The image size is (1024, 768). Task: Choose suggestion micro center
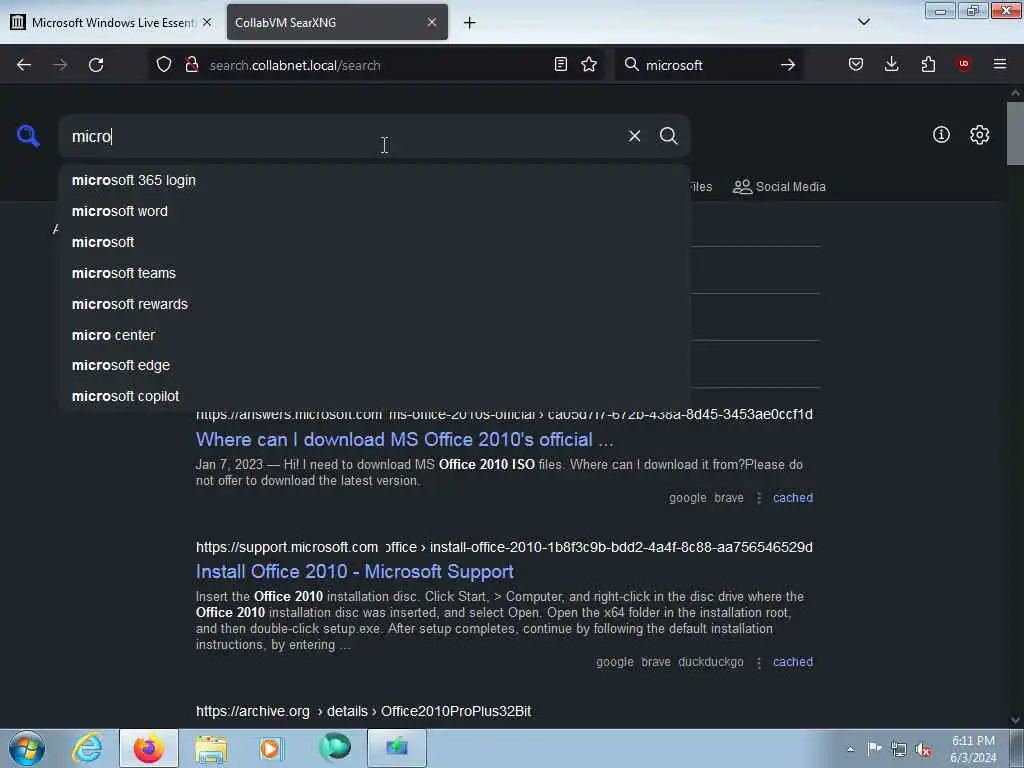(x=374, y=335)
